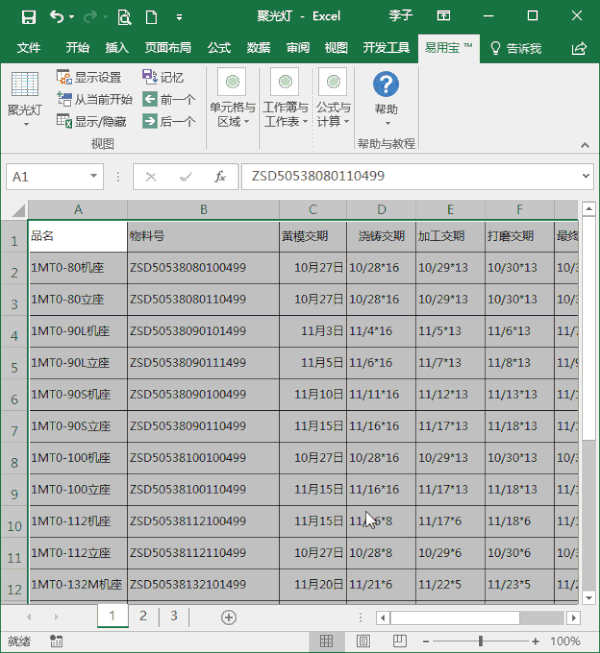Click the Ribbon Display Options icon
Screen dimensions: 600x653
point(443,16)
